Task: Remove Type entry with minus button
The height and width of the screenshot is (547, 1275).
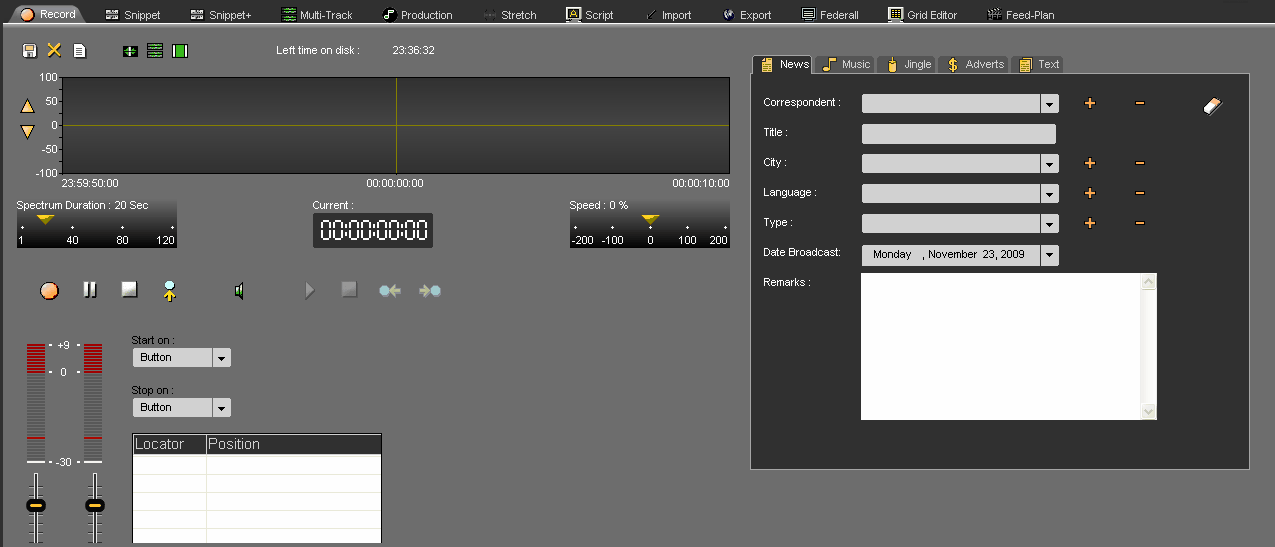Action: 1139,224
